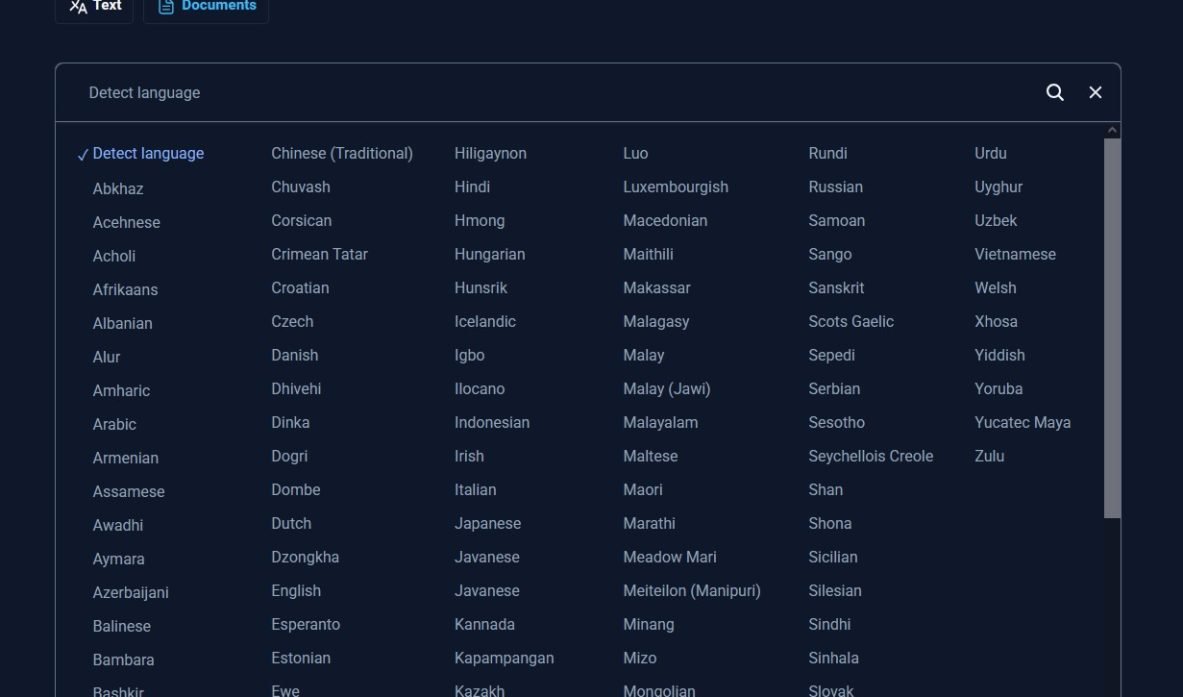
Task: Choose Meiteilon (Manipuri)
Action: point(692,591)
